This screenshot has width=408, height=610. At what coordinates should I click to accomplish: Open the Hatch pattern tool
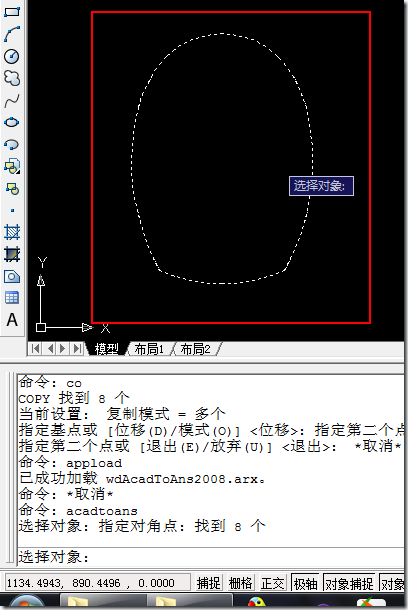pyautogui.click(x=12, y=232)
